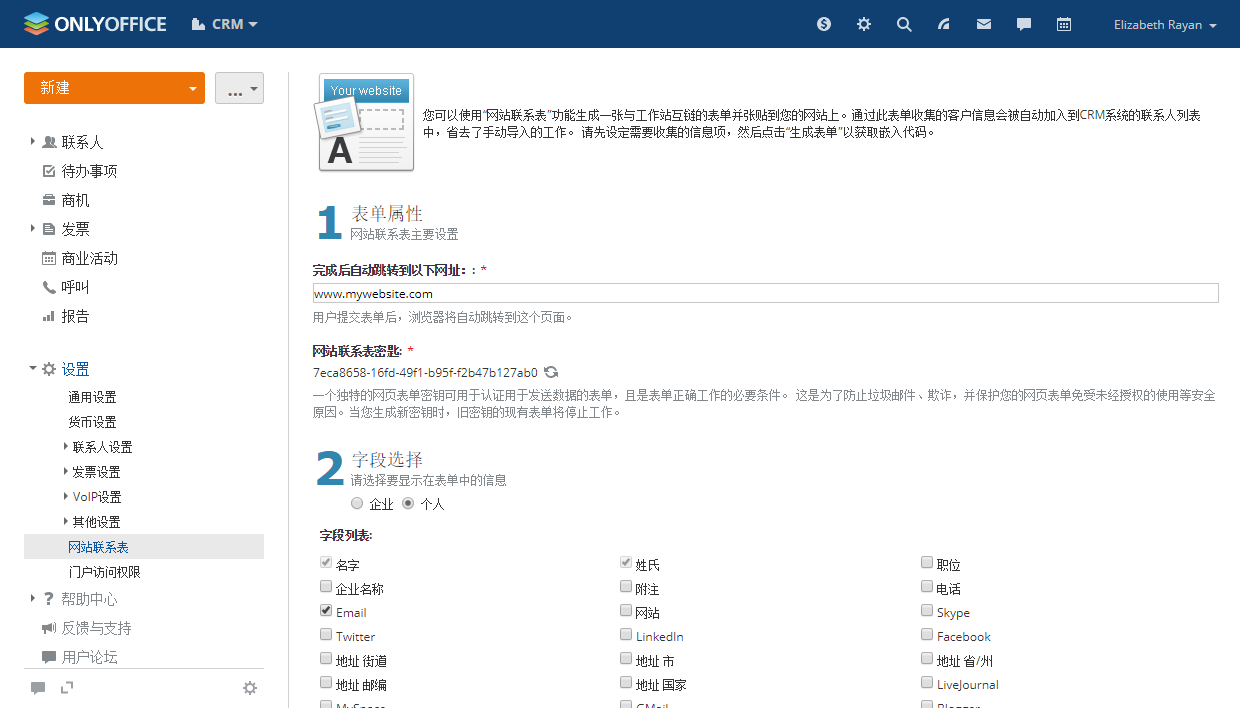
Task: Click the search magnifier icon
Action: coord(904,24)
